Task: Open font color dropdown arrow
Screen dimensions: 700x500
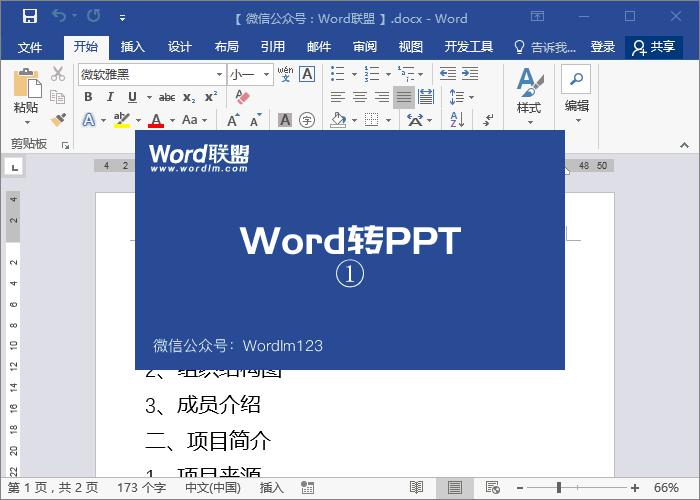Action: pos(172,120)
